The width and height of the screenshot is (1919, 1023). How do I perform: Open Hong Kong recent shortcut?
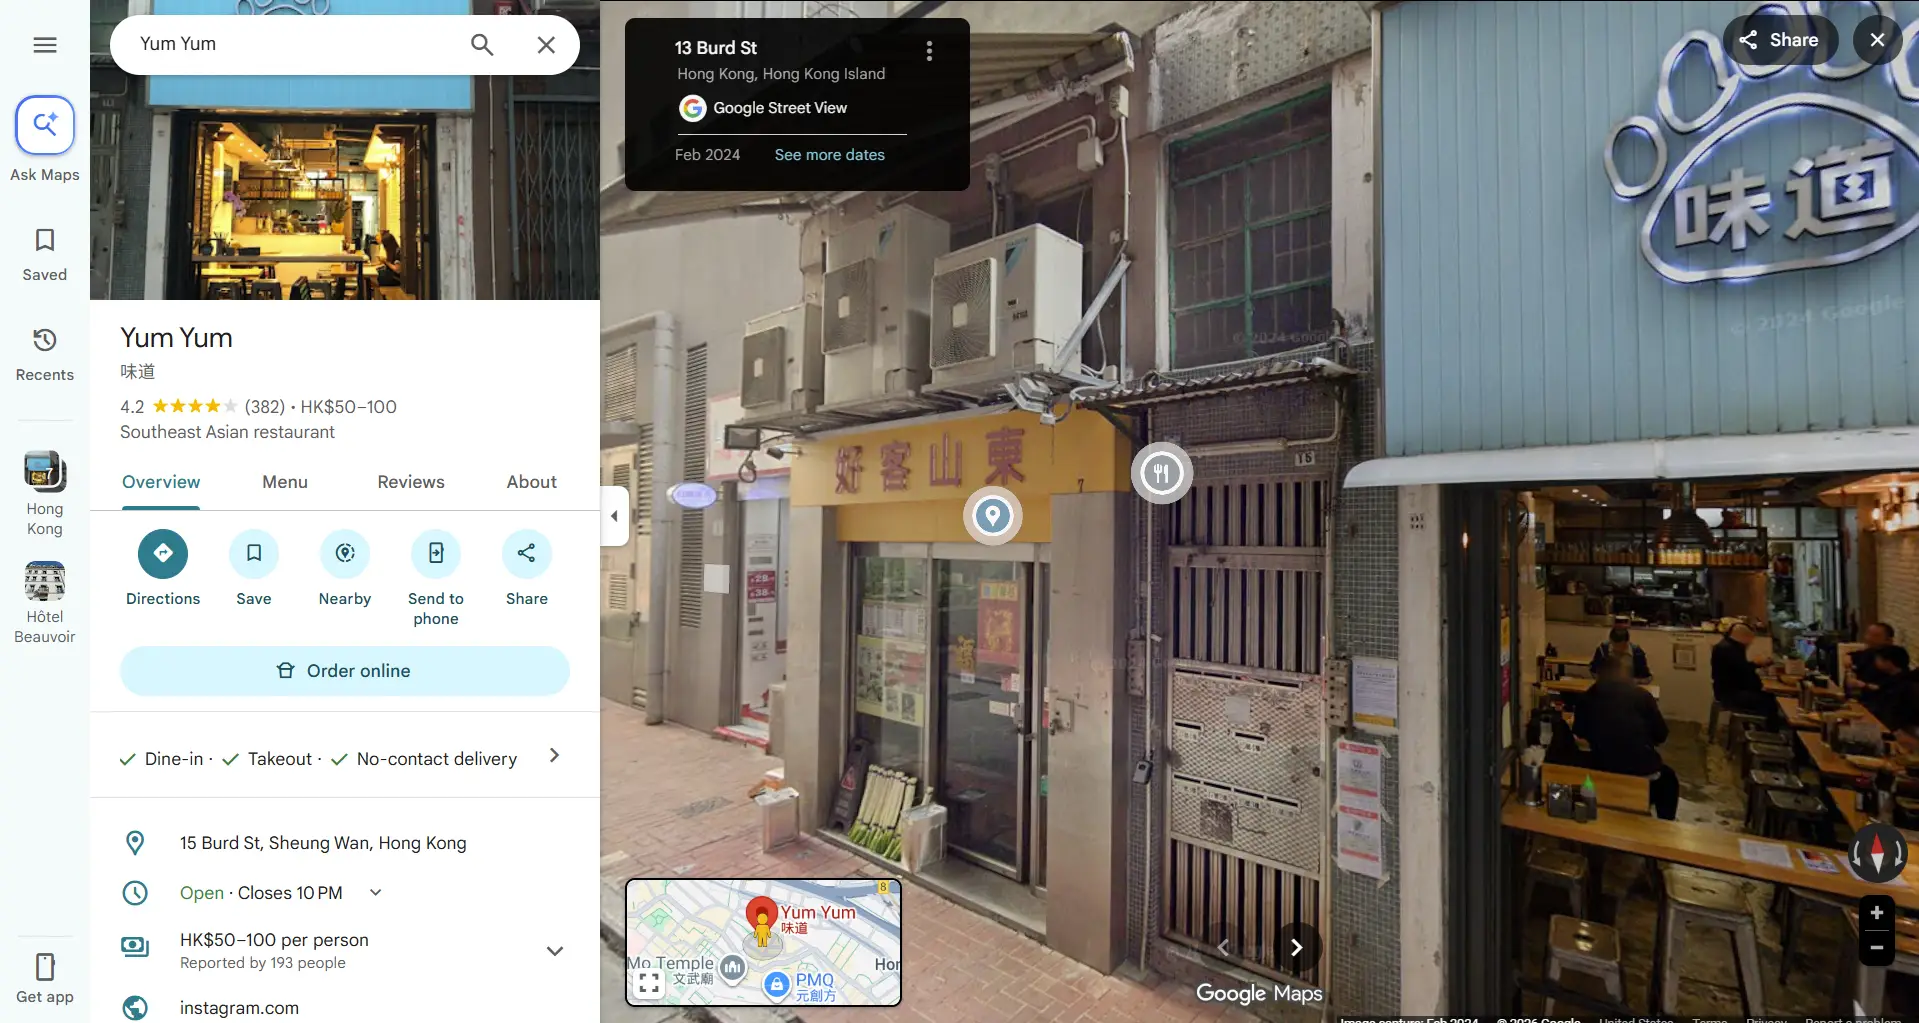(45, 494)
